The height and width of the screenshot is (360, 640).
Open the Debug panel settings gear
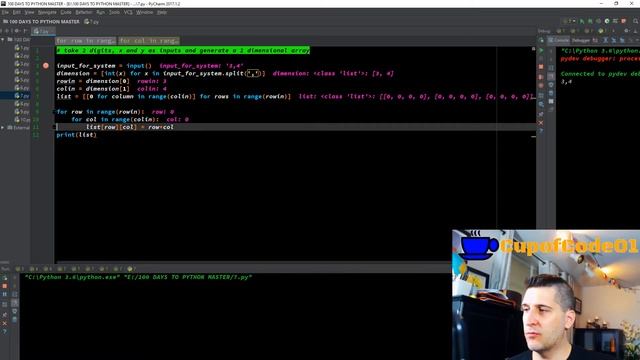[x=626, y=30]
